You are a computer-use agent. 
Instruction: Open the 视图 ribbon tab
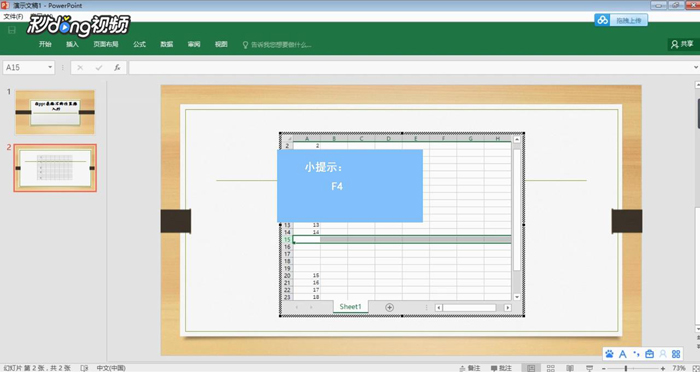[x=221, y=44]
